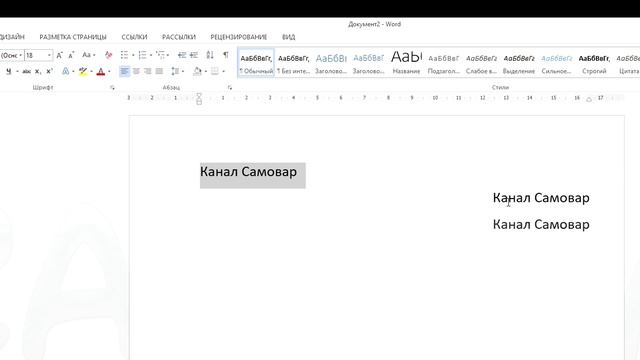
Task: Apply the Сильное выделение style
Action: 556,63
